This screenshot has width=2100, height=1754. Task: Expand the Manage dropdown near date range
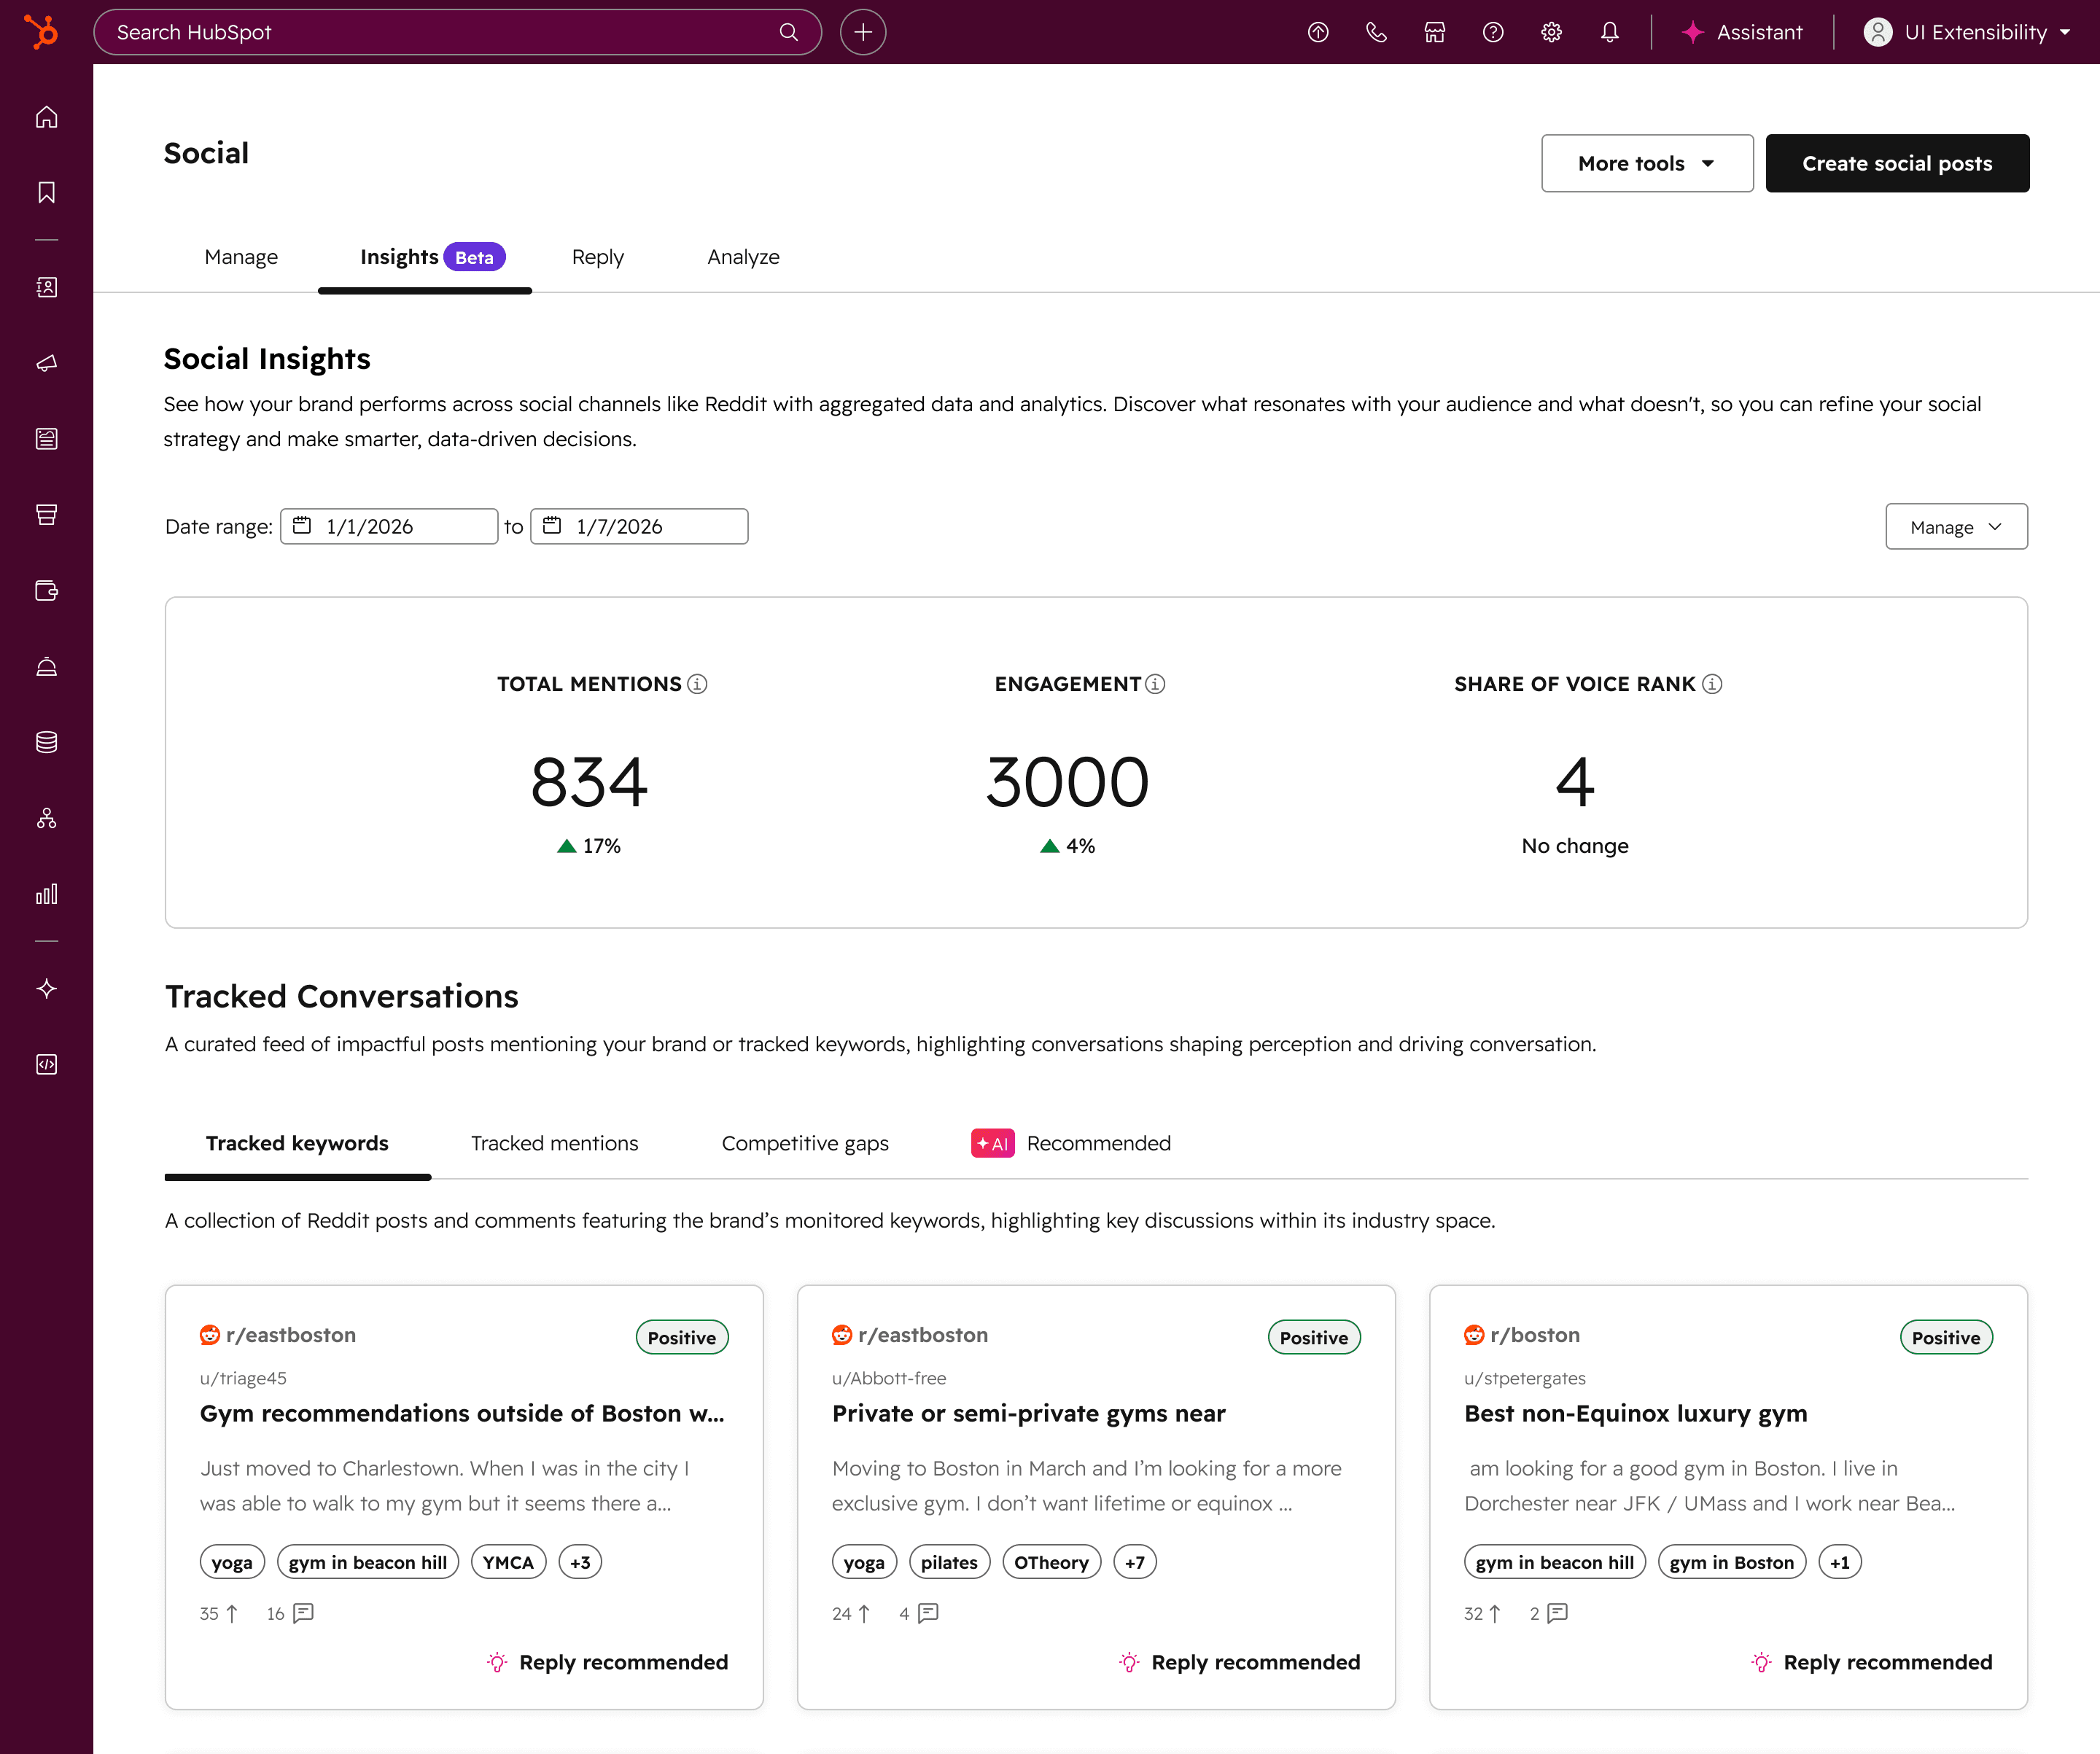pyautogui.click(x=1956, y=527)
